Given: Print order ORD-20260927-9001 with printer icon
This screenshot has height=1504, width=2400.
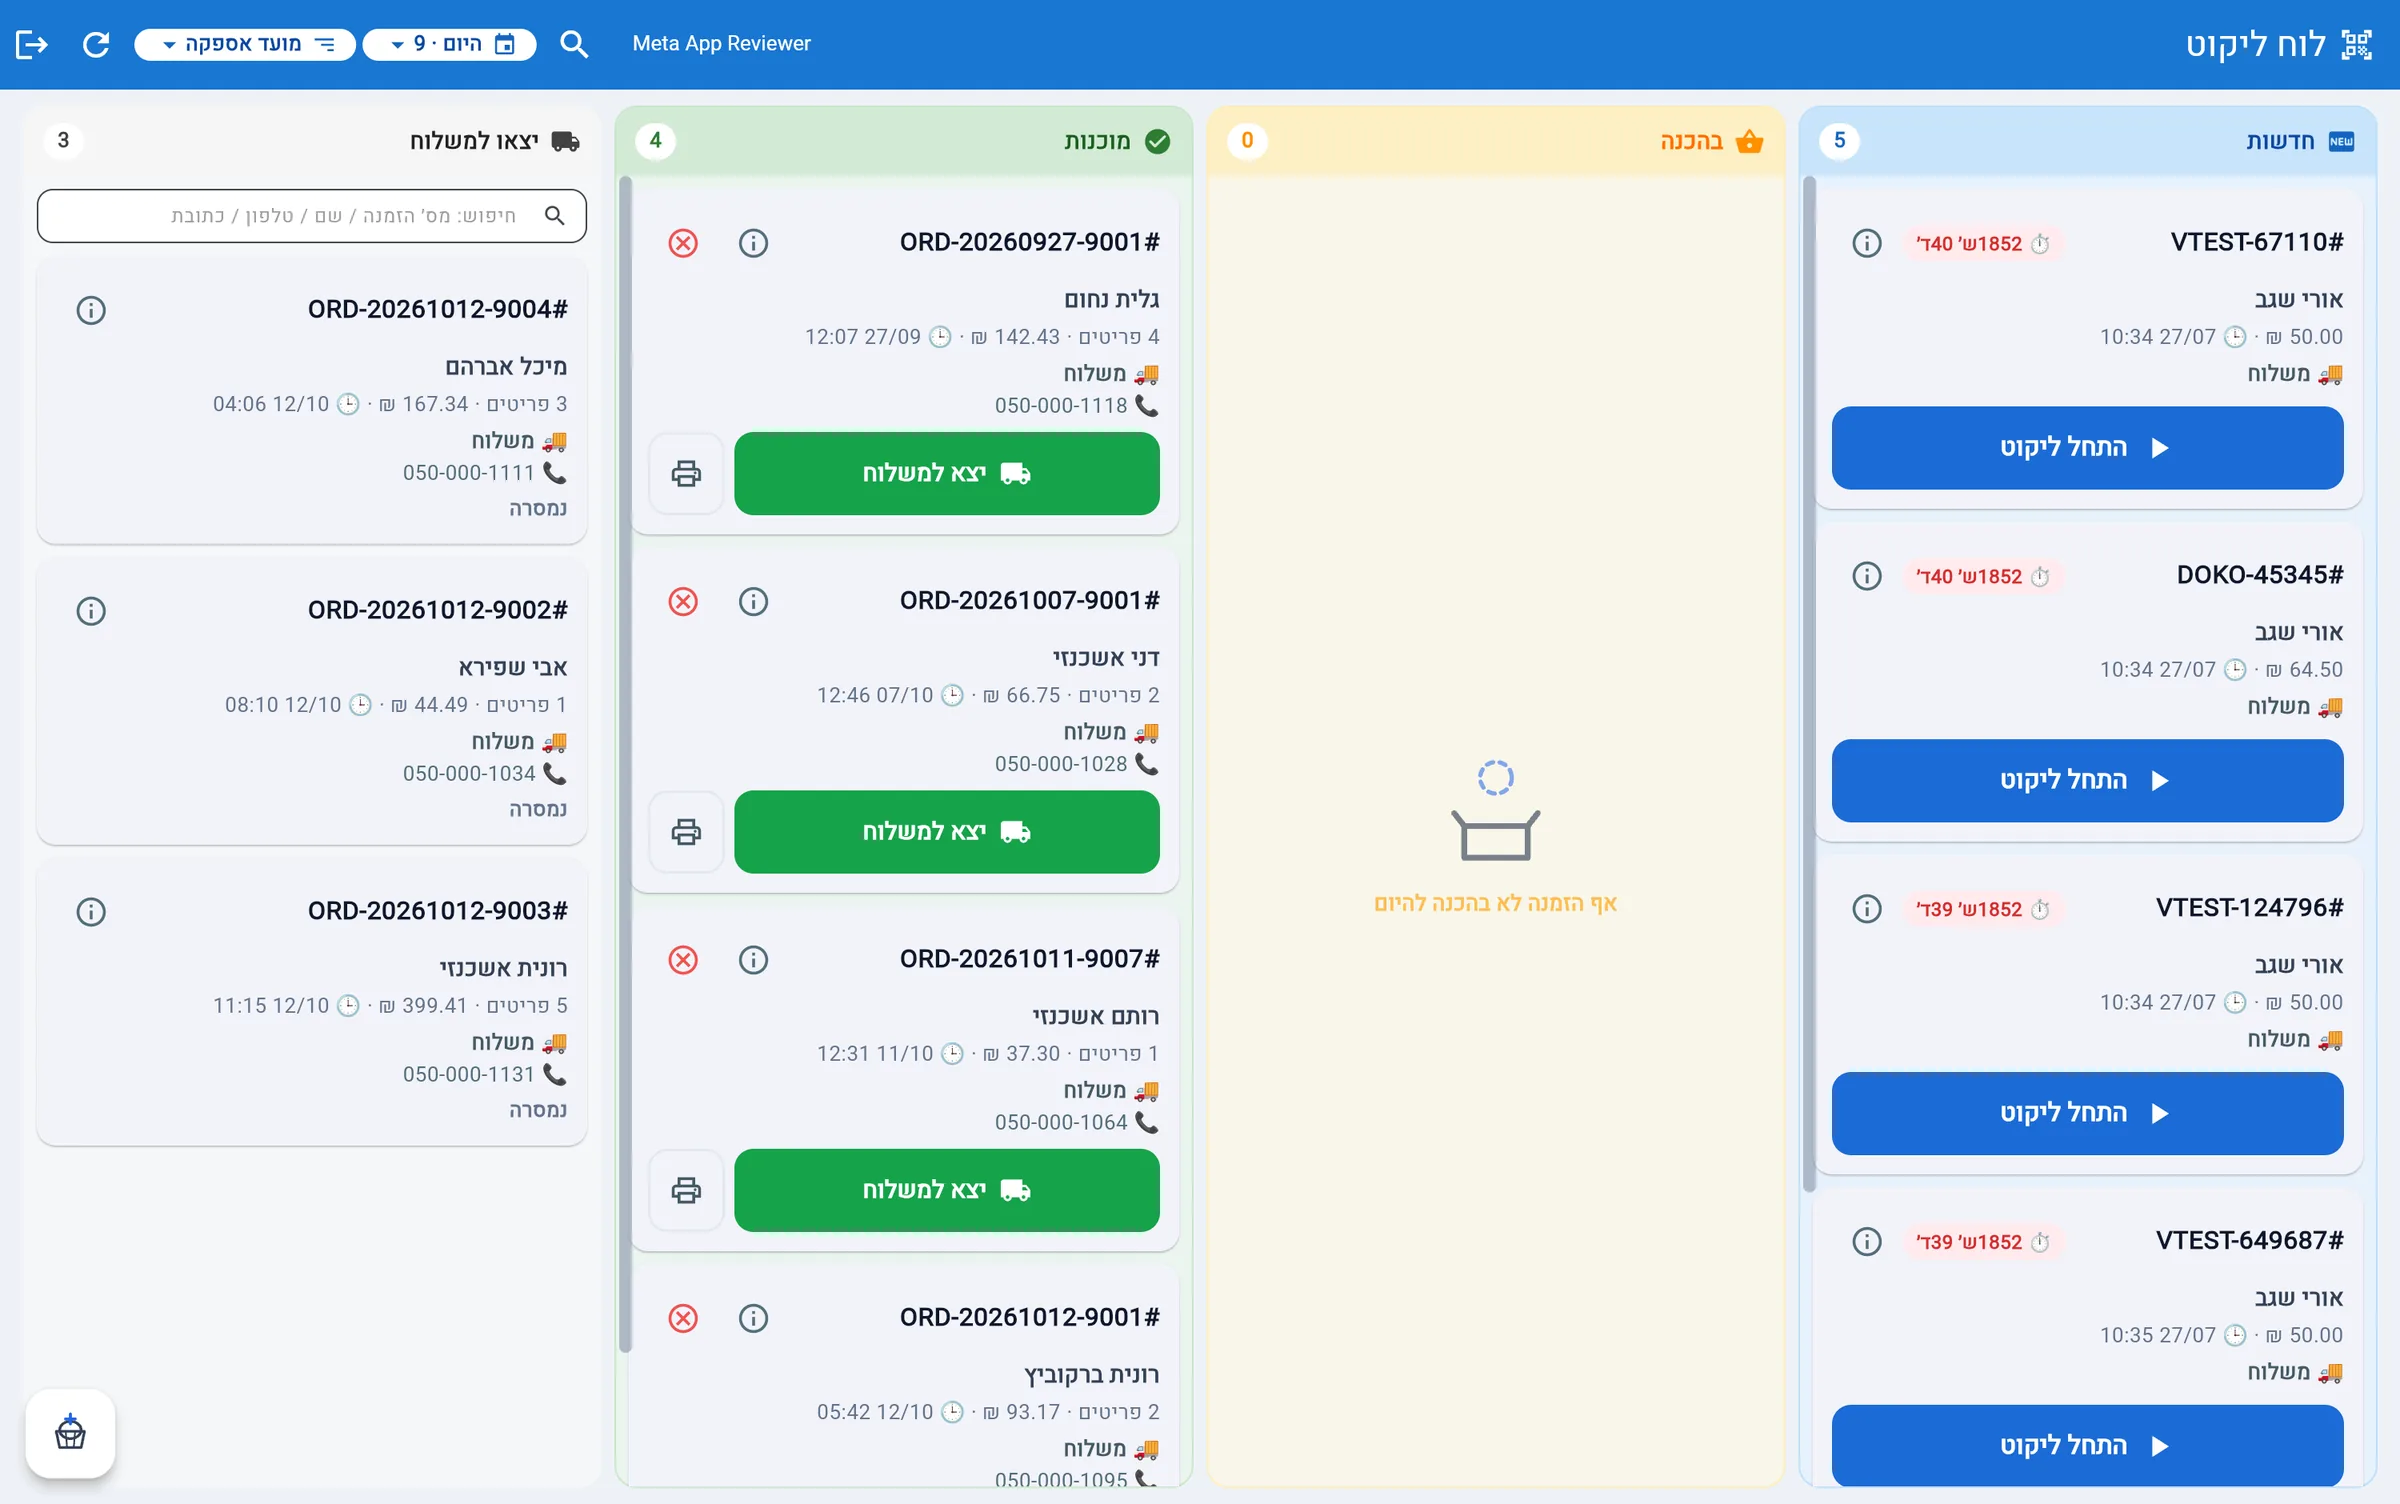Looking at the screenshot, I should click(x=686, y=474).
